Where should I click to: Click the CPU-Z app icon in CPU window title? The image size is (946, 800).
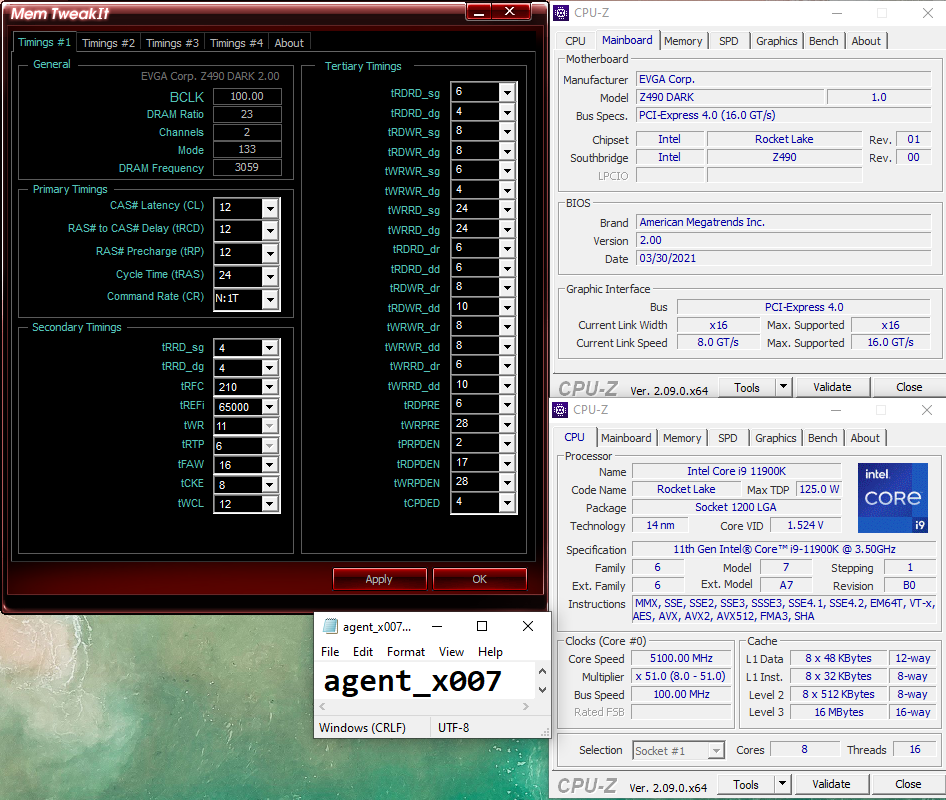click(x=560, y=410)
